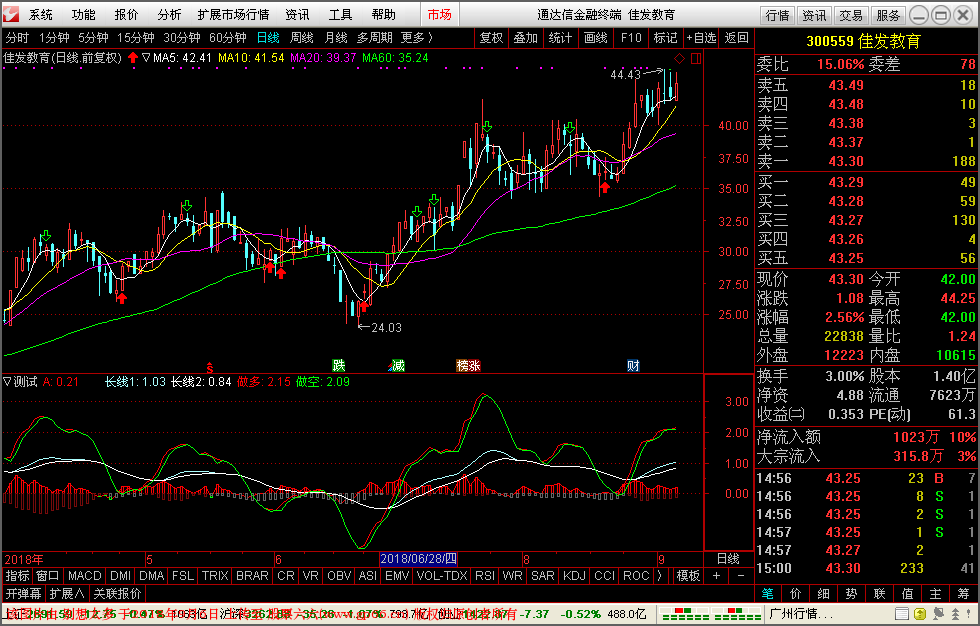Click the list window icon in status bar

tap(901, 614)
